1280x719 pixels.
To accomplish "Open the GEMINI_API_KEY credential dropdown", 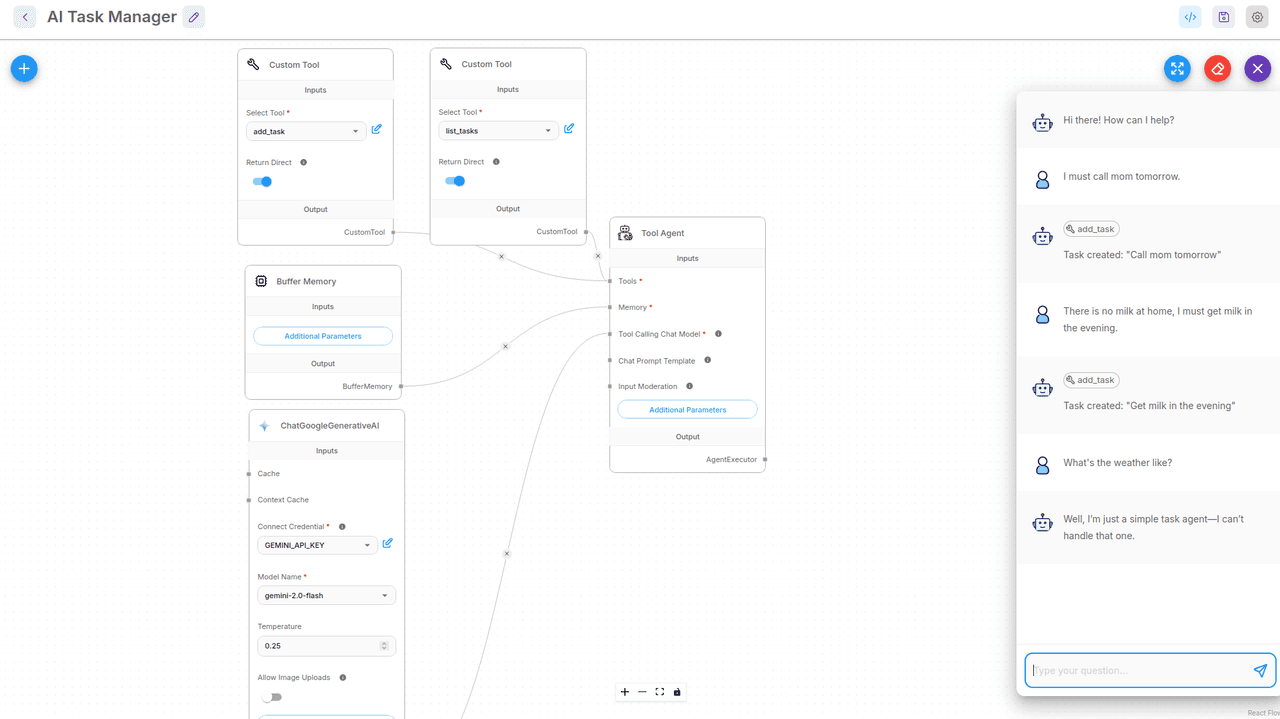I will click(x=317, y=545).
